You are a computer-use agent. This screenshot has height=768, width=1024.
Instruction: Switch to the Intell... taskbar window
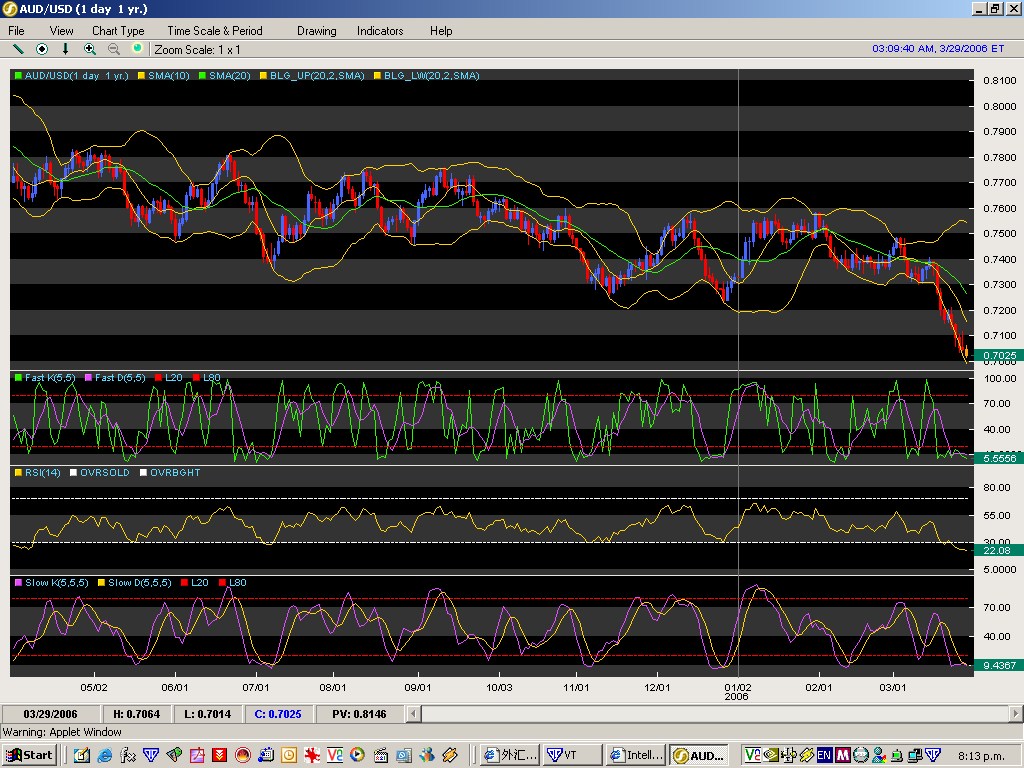coord(635,755)
